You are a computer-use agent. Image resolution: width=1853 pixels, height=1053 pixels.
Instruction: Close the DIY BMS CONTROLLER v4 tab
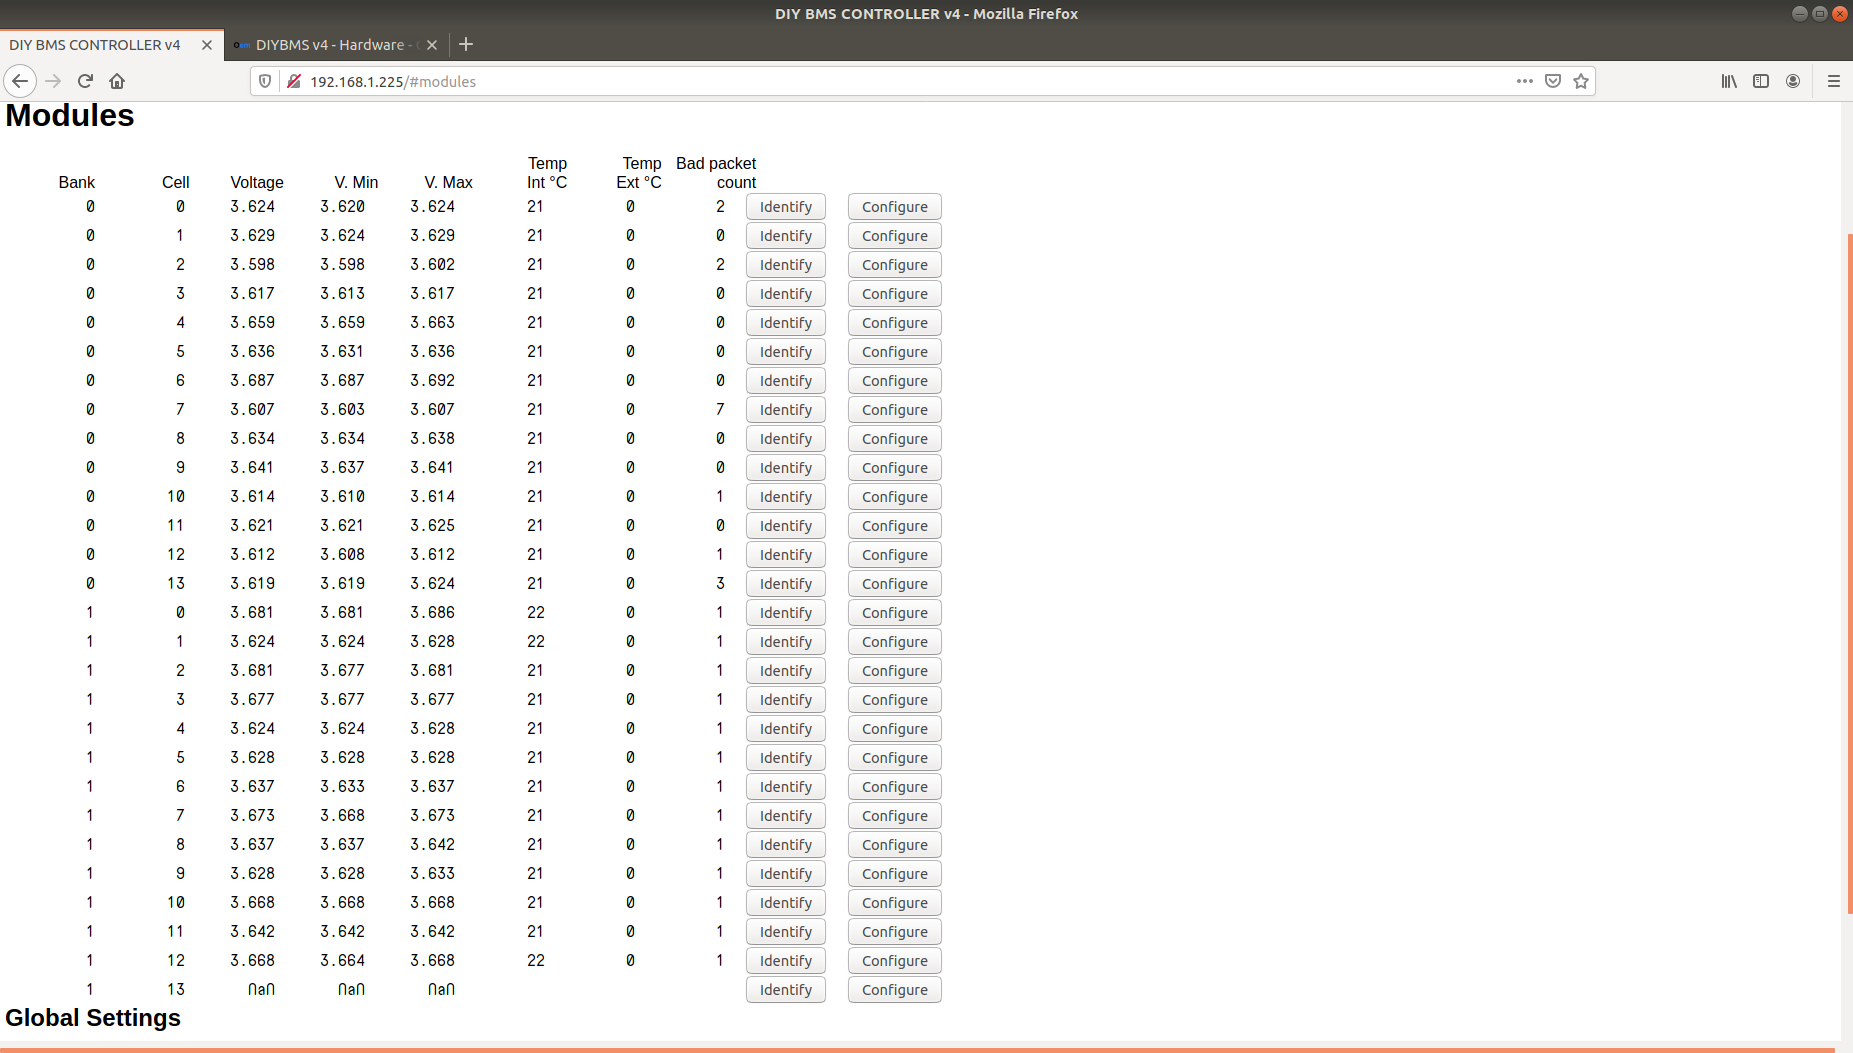click(x=207, y=45)
